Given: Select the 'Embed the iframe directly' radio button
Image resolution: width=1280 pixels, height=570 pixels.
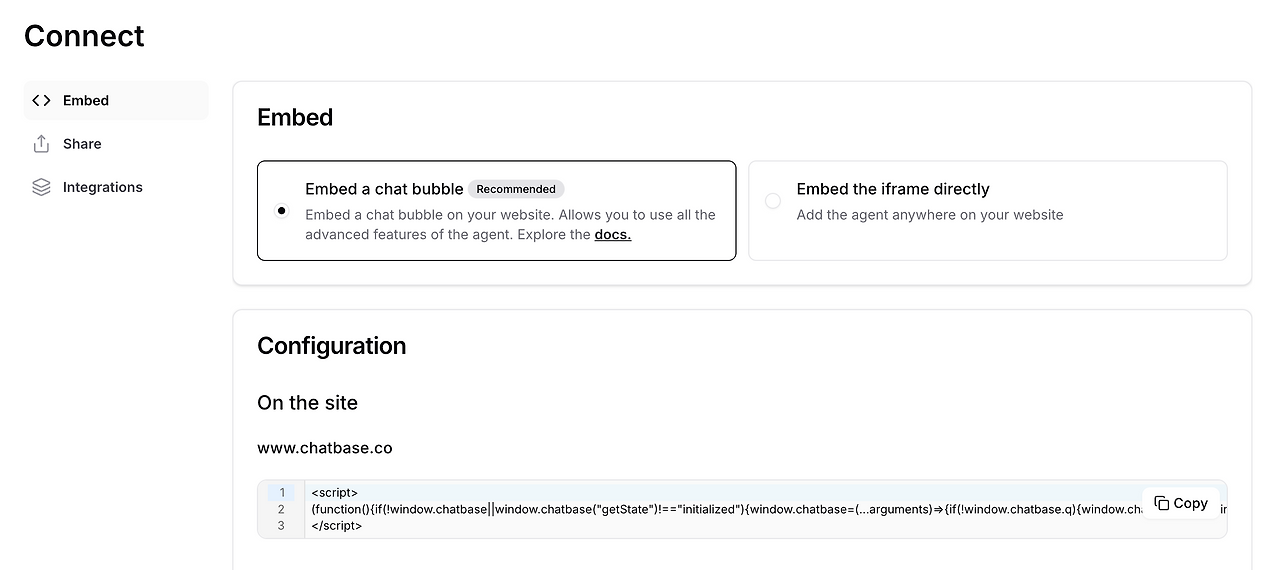Looking at the screenshot, I should coord(772,201).
